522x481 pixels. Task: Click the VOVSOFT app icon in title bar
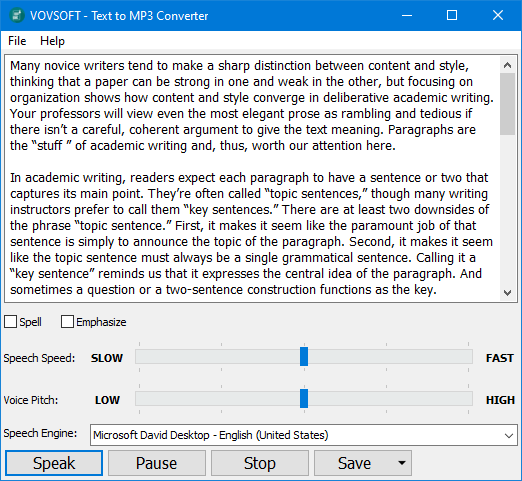(x=17, y=16)
